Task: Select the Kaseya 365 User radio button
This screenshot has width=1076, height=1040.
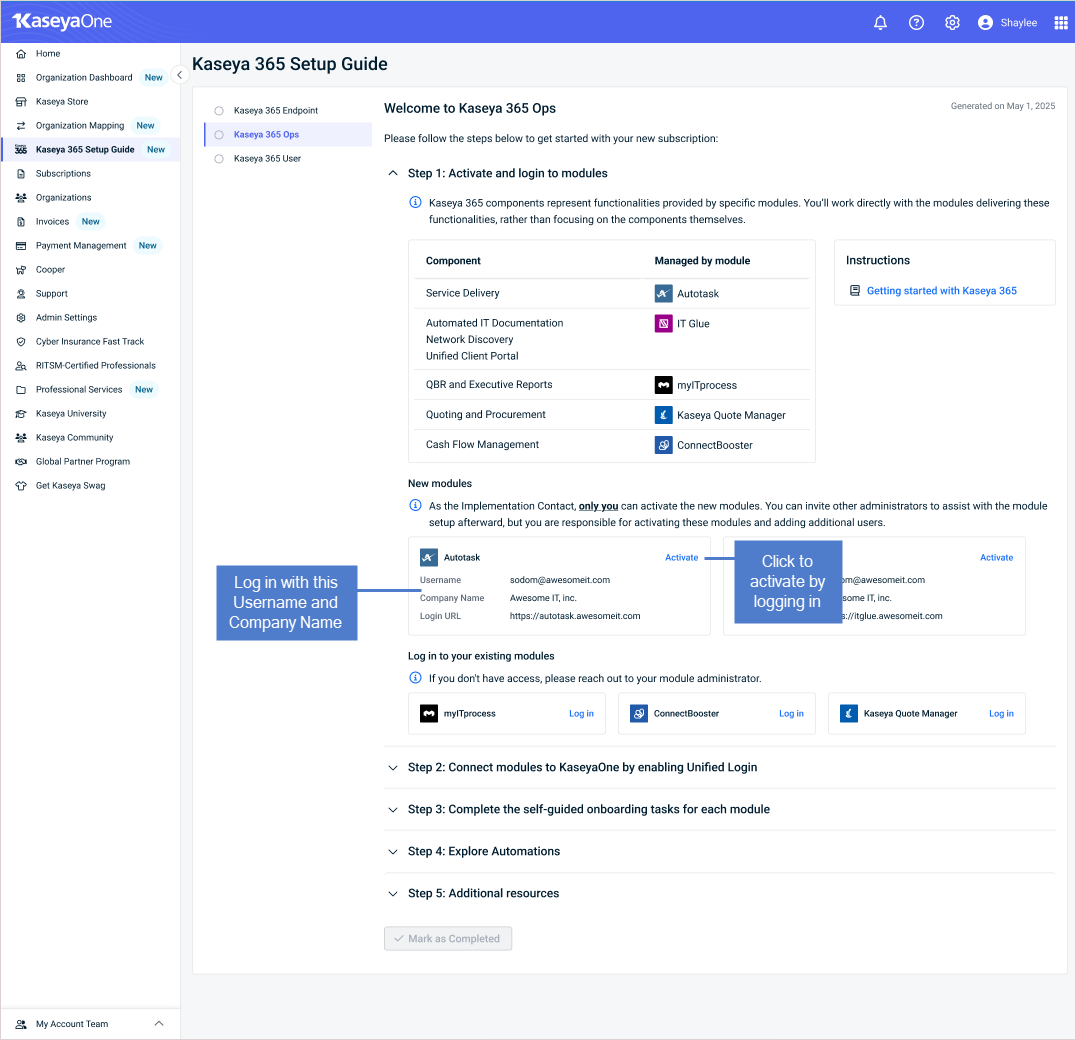Action: coord(219,158)
